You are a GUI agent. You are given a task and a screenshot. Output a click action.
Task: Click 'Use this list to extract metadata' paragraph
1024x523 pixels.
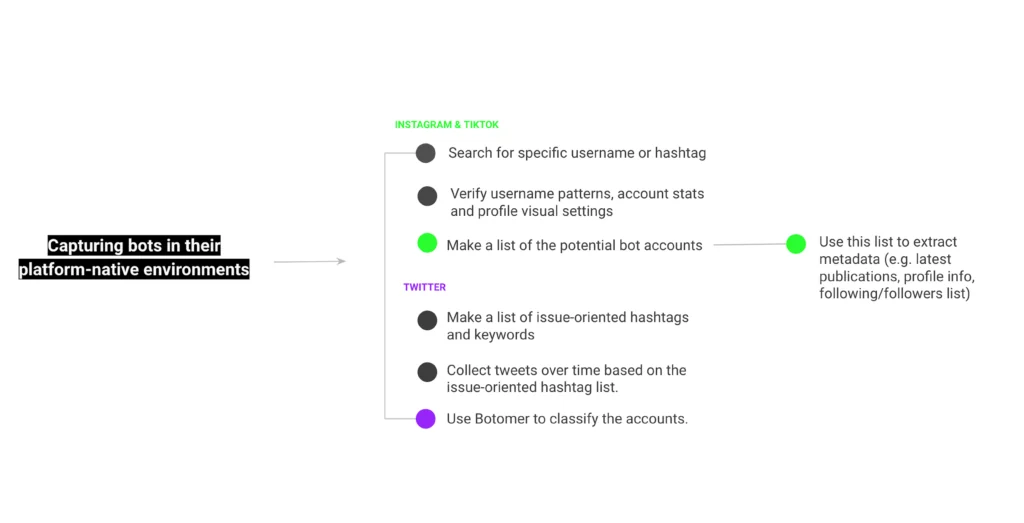pyautogui.click(x=897, y=268)
